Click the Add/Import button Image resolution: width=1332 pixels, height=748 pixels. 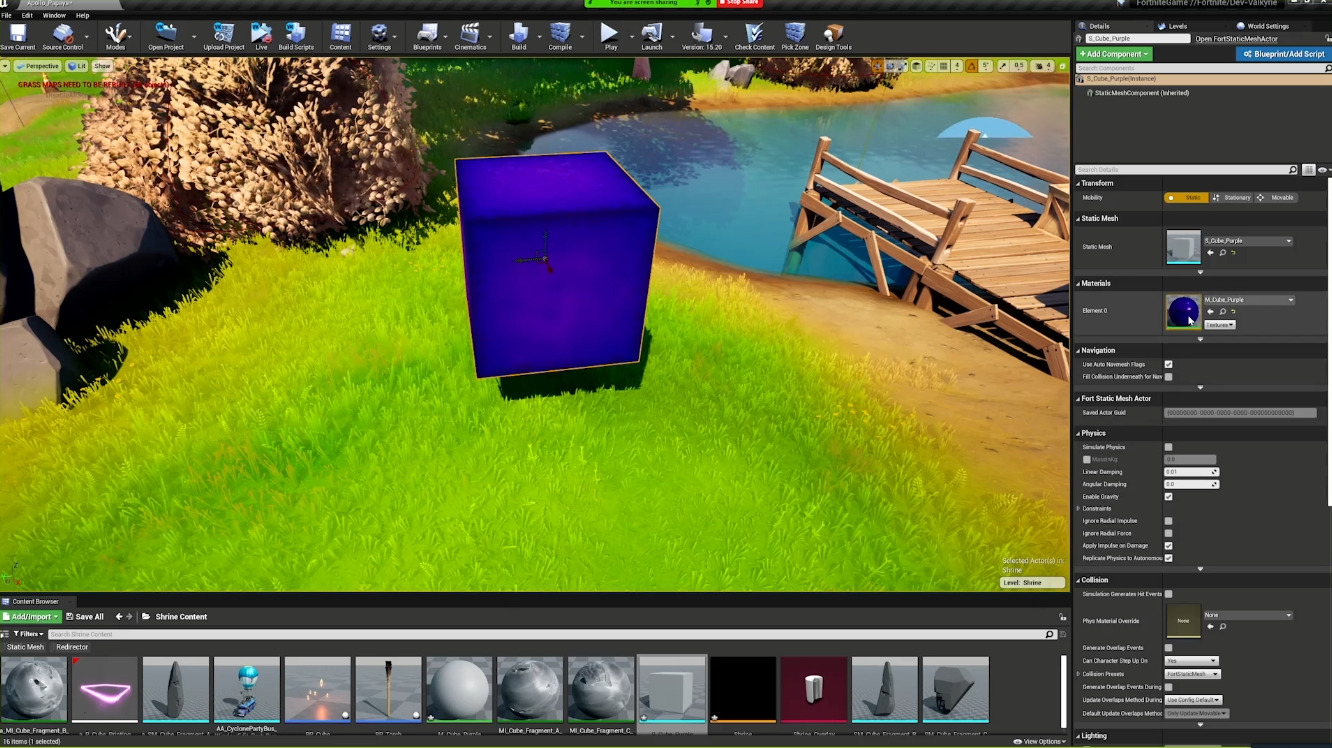[31, 617]
